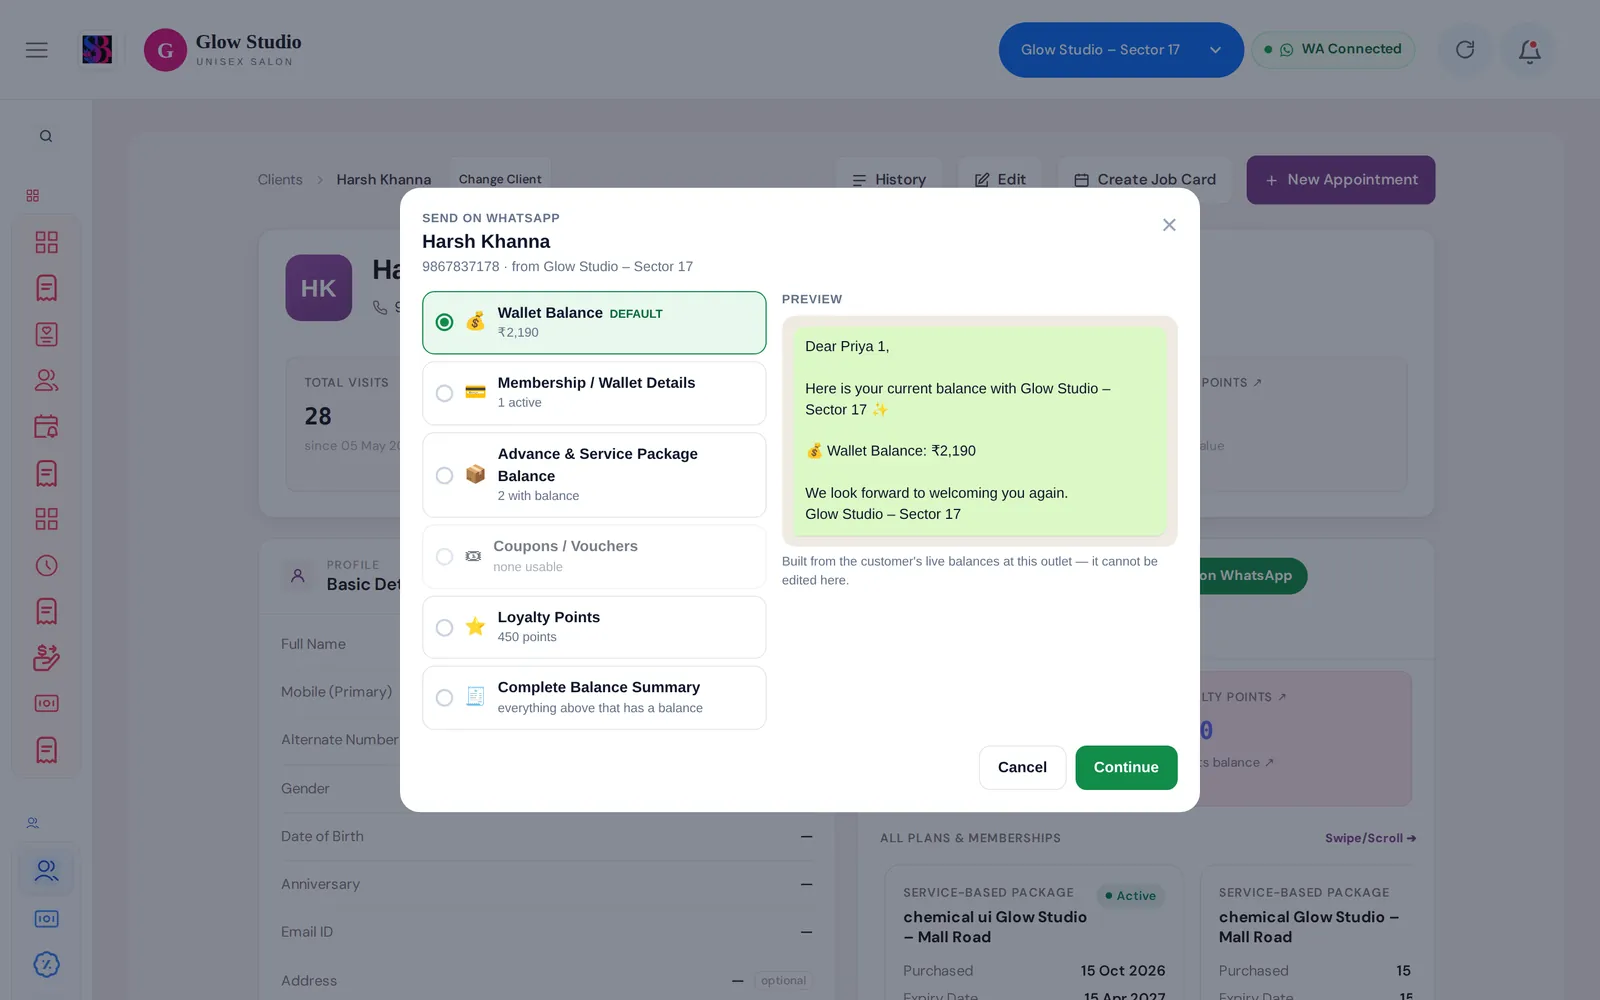Click the green WhatsApp button behind dialog

(x=1252, y=576)
